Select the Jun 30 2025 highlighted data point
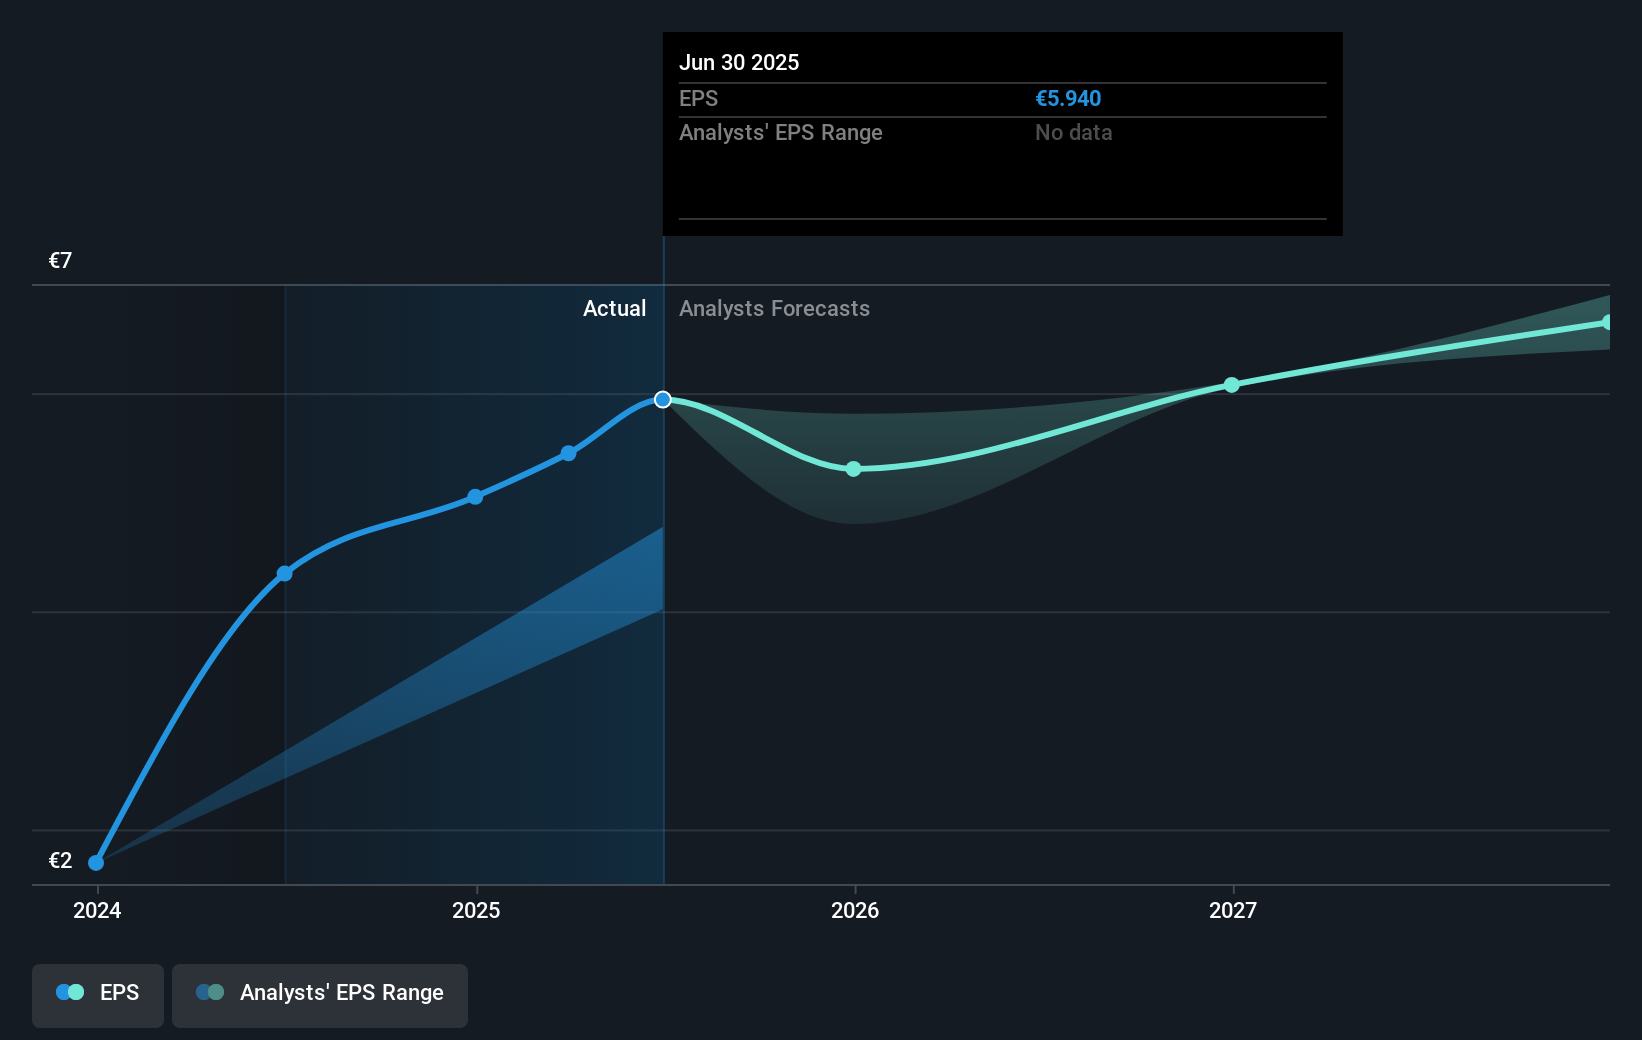 point(663,399)
